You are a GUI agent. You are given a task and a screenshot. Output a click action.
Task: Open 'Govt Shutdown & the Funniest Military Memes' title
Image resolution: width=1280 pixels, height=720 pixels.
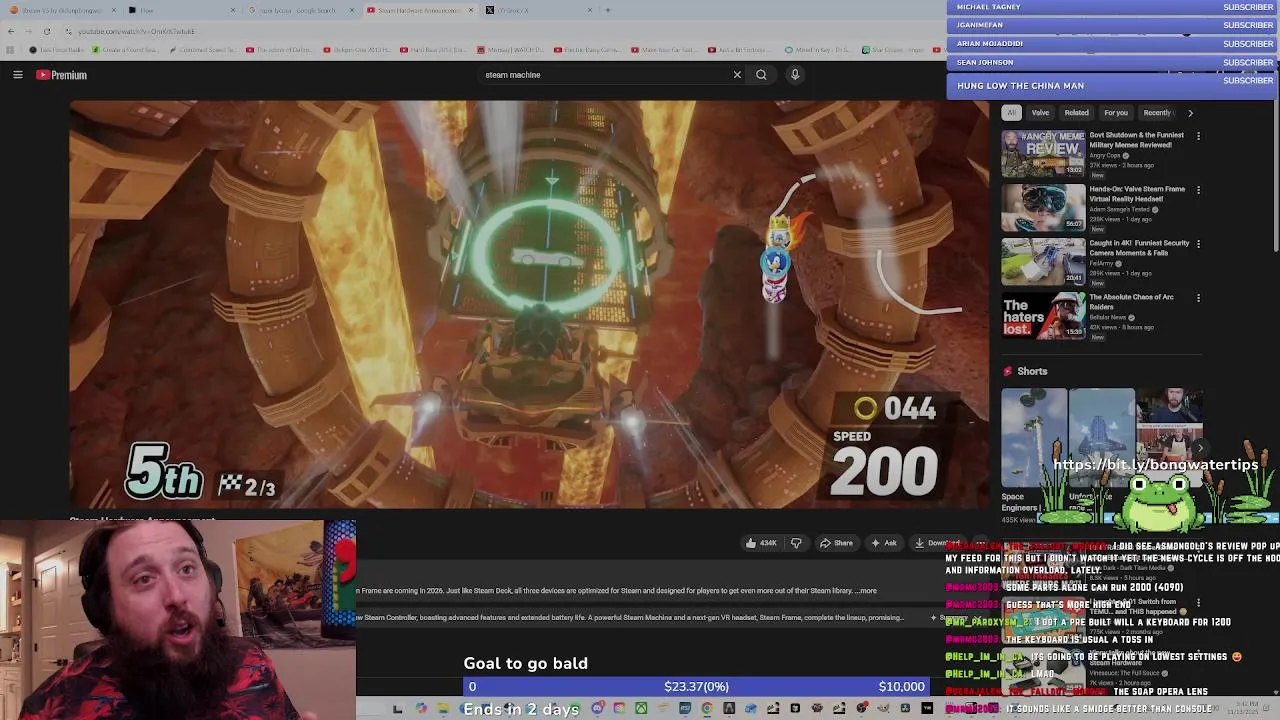(x=1137, y=140)
